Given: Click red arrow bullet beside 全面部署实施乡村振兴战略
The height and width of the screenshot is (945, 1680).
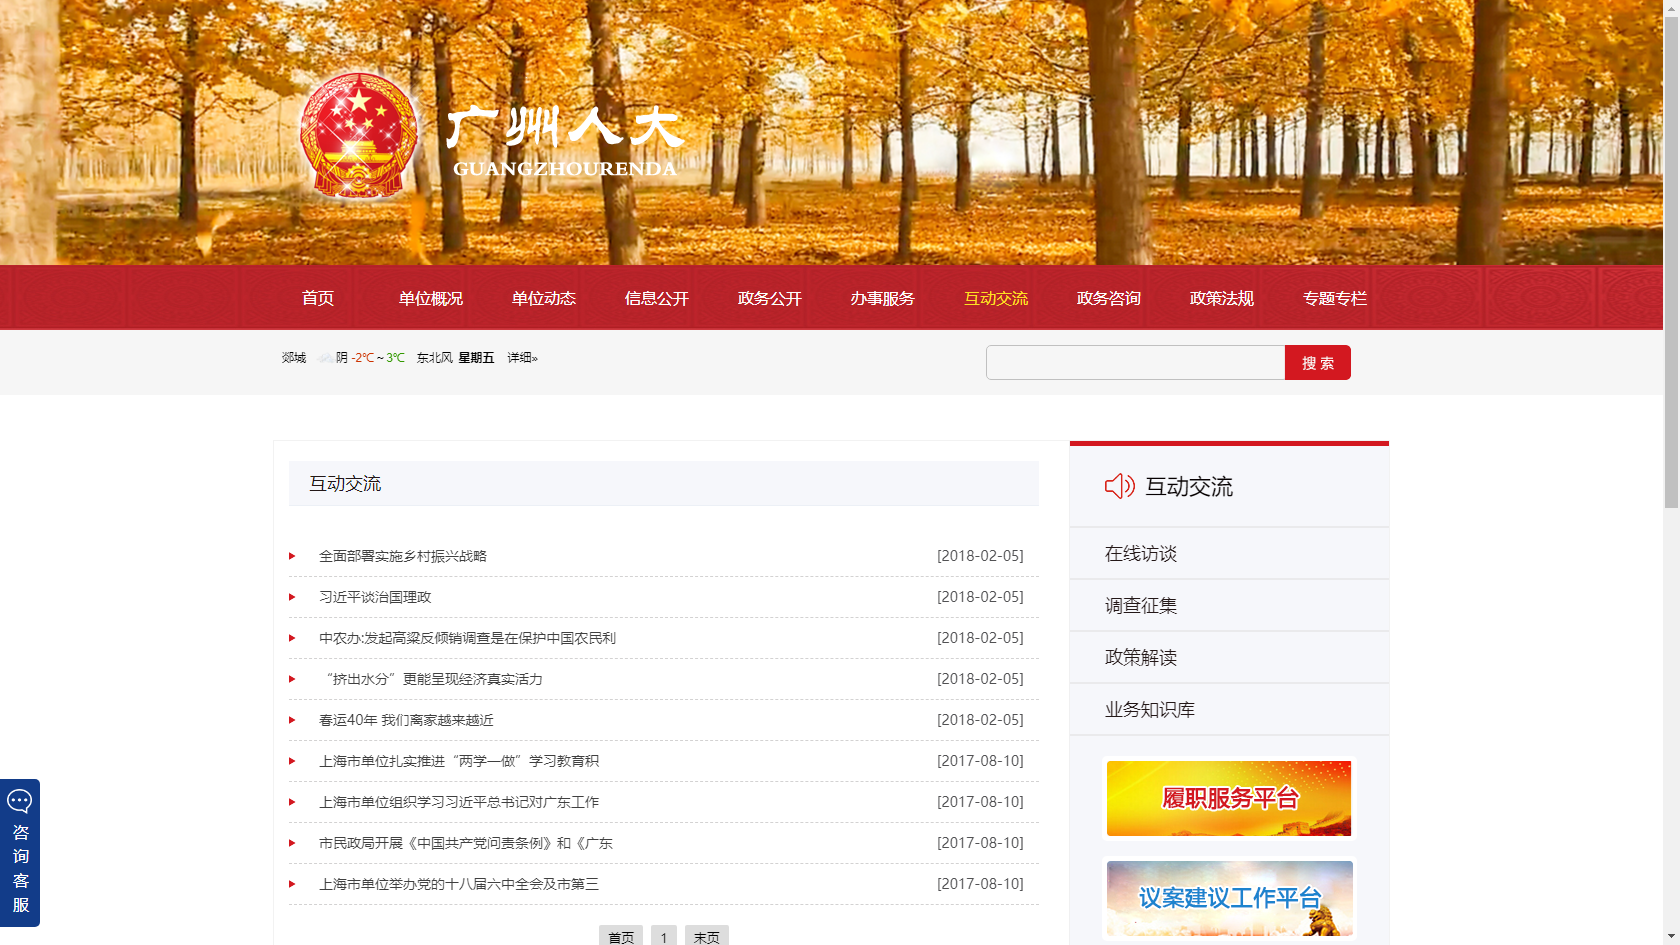Looking at the screenshot, I should click(292, 556).
